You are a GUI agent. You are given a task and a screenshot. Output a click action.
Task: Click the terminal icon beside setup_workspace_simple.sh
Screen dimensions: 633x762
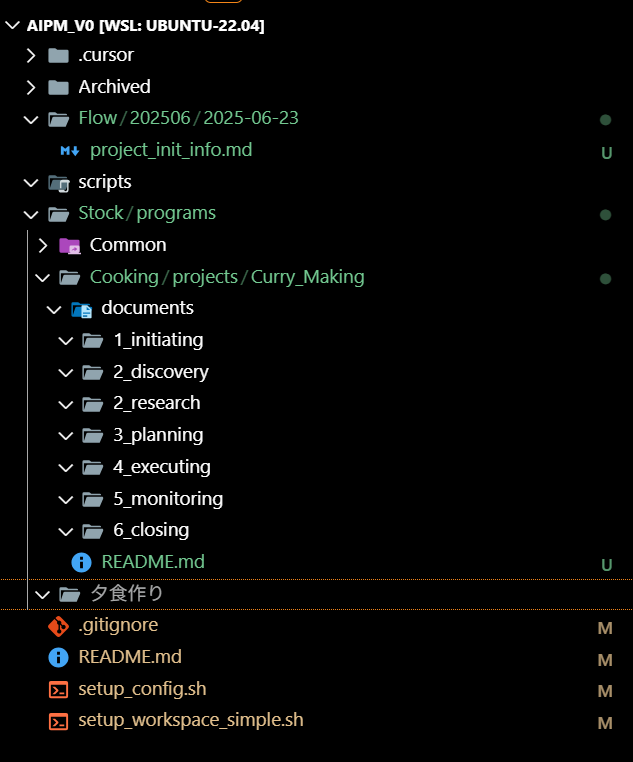pos(59,721)
